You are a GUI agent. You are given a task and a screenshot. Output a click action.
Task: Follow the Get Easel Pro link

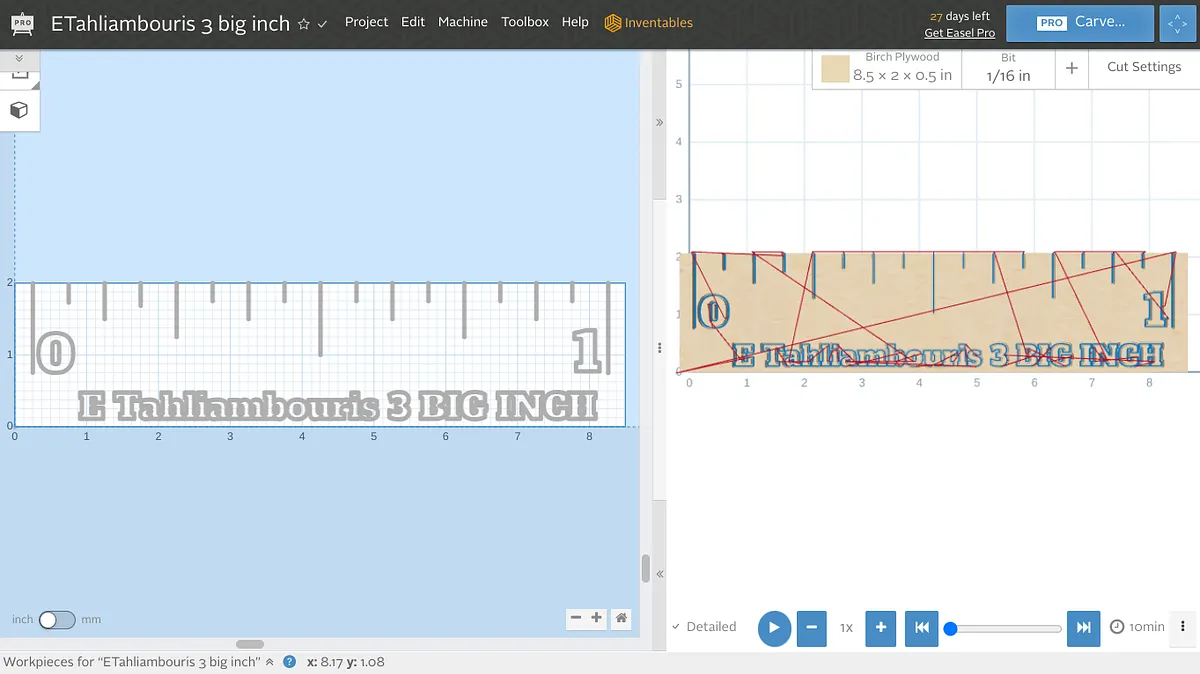point(959,33)
